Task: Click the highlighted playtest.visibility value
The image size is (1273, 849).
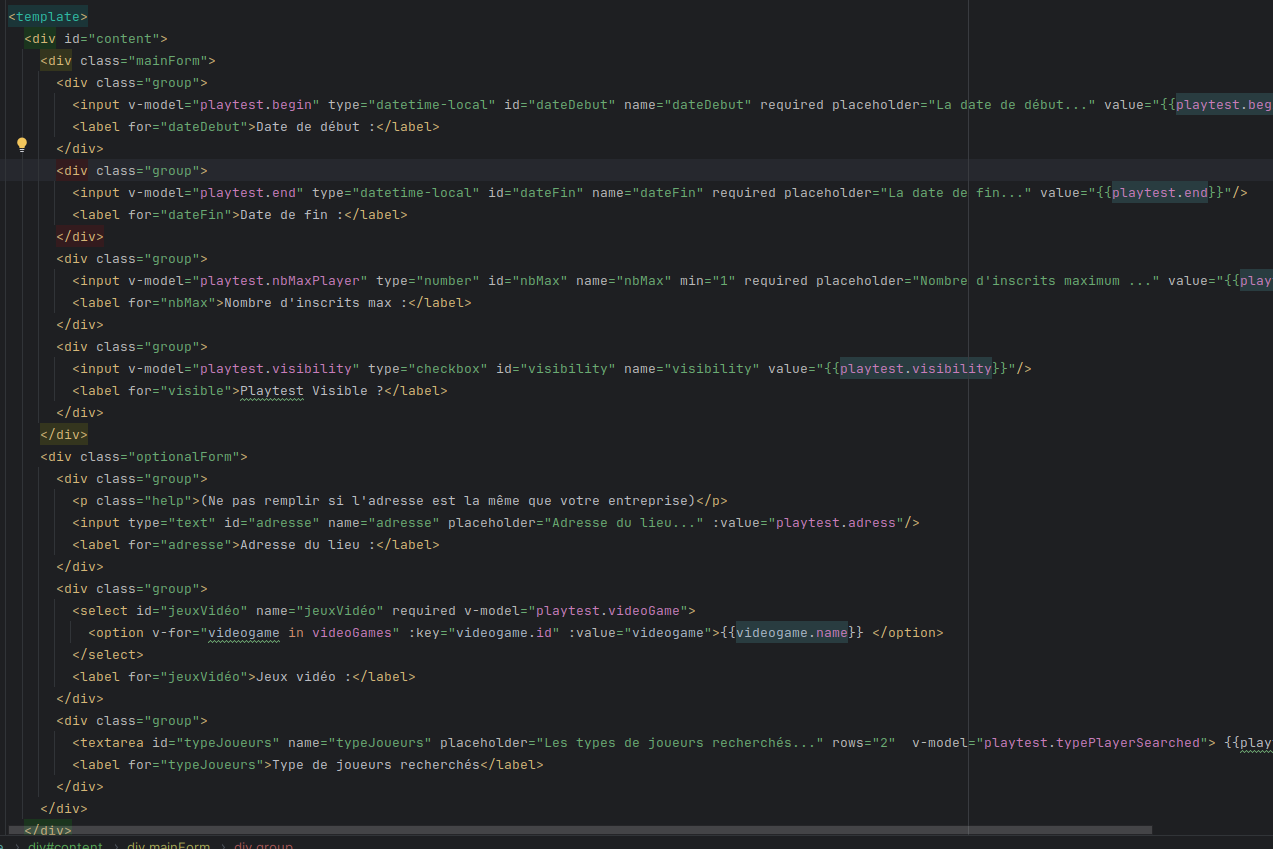Action: [x=914, y=368]
